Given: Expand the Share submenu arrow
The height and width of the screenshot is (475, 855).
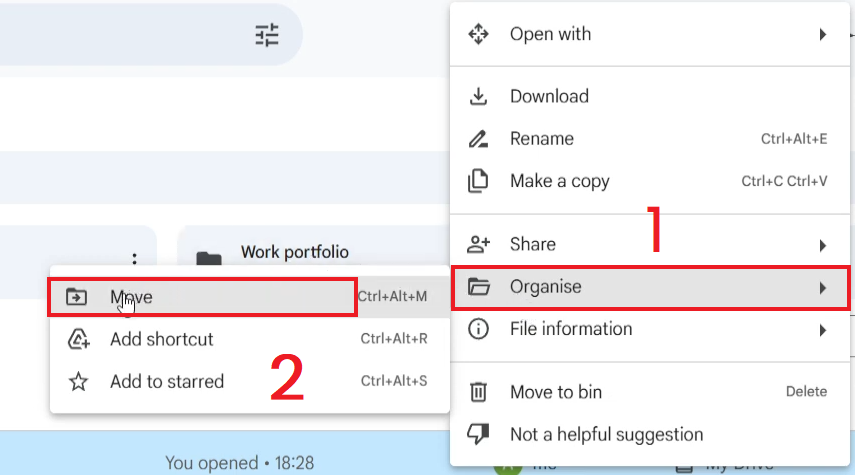Looking at the screenshot, I should click(x=822, y=244).
